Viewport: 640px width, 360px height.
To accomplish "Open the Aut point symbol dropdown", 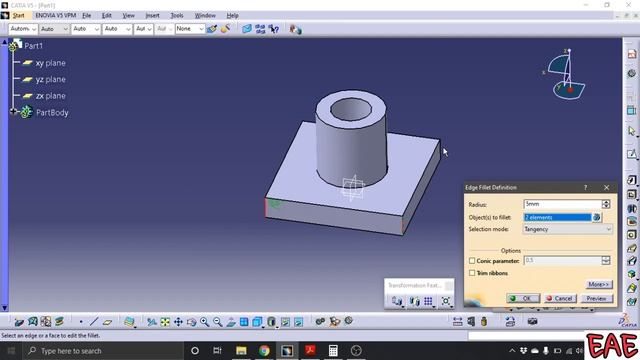I will pyautogui.click(x=143, y=29).
